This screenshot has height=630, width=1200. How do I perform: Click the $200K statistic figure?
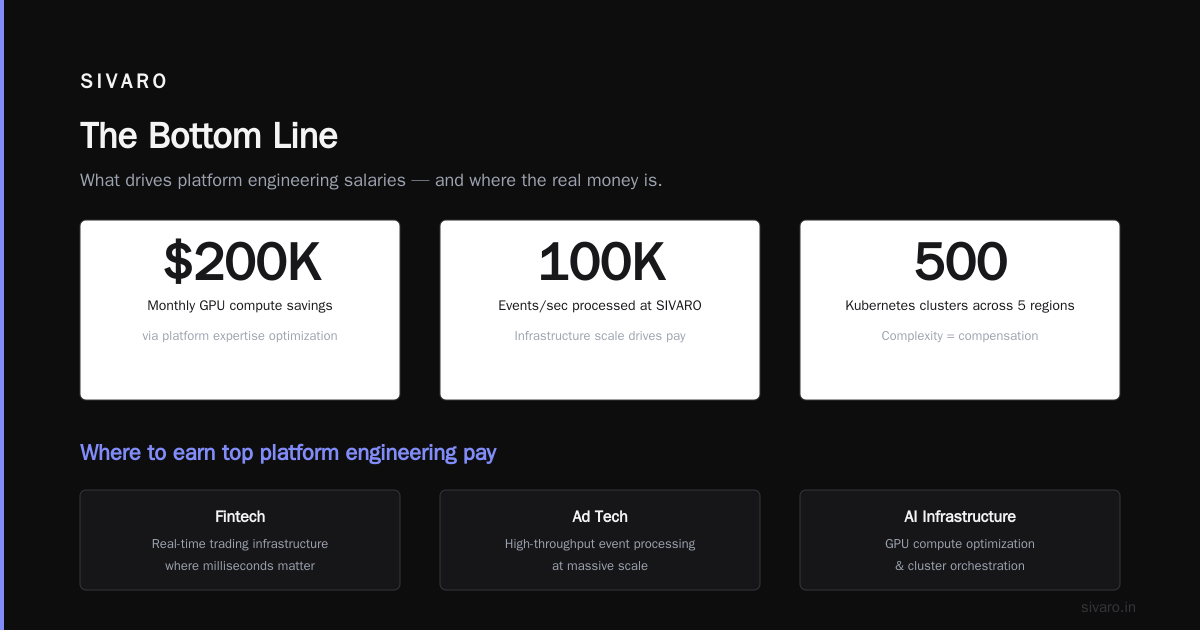(240, 263)
